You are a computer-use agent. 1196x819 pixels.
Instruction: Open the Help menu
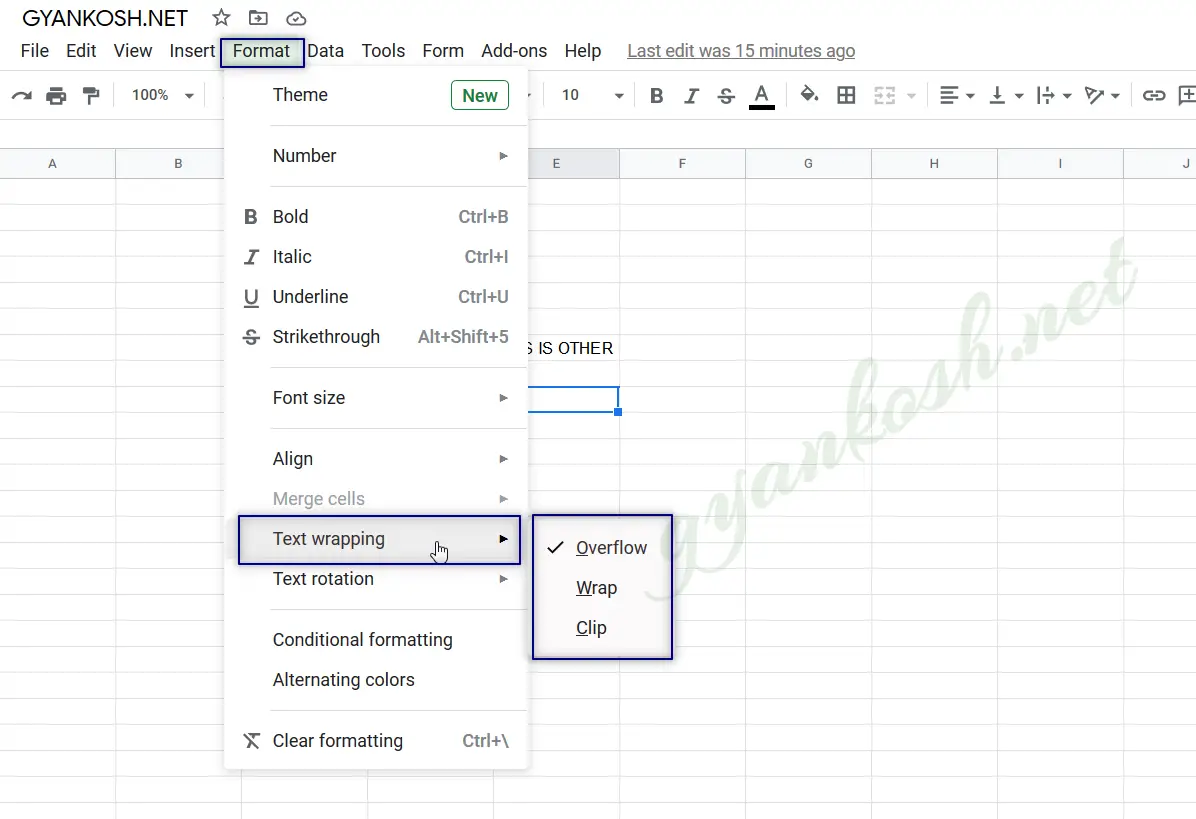click(583, 51)
